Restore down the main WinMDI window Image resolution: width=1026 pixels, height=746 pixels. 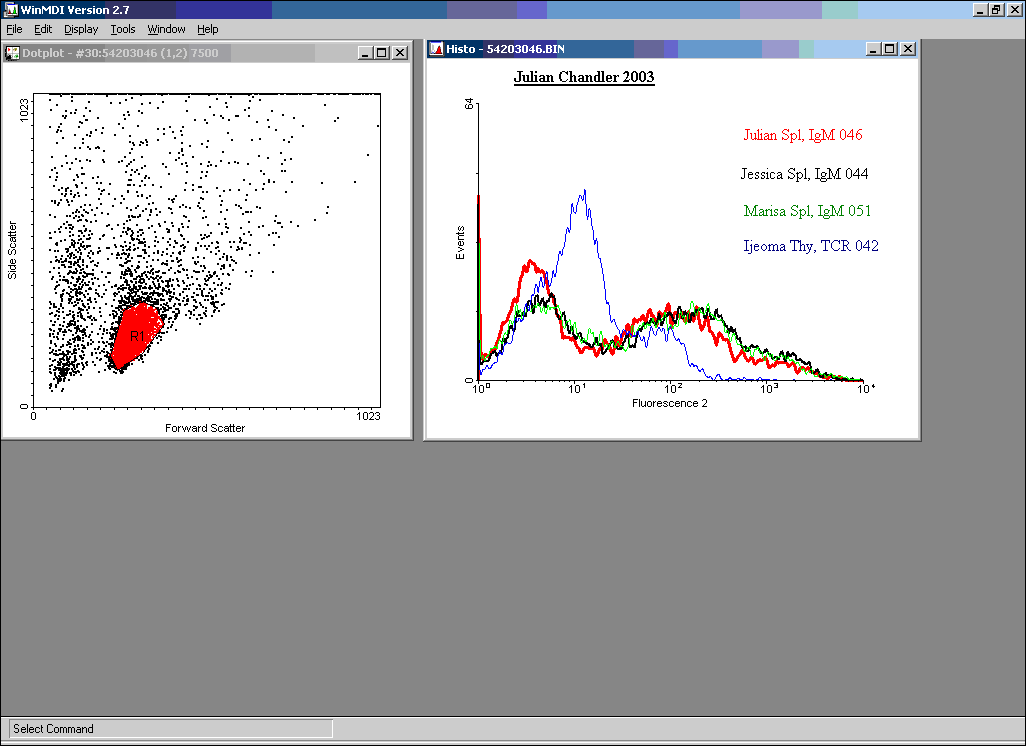(x=996, y=9)
